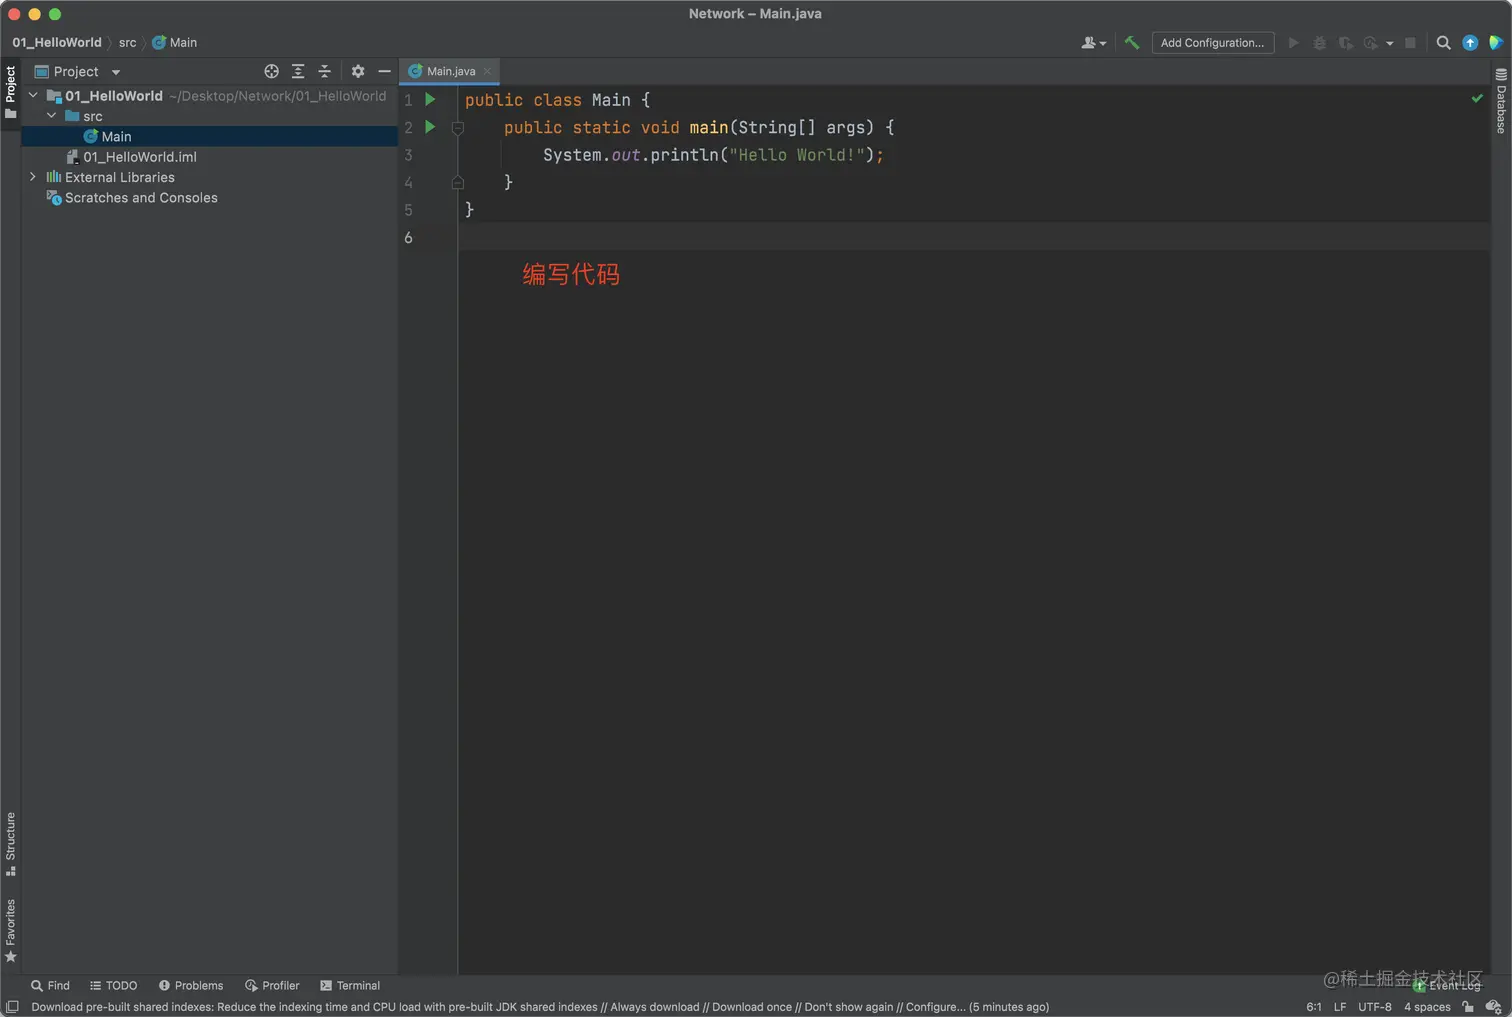This screenshot has width=1512, height=1017.
Task: Click the Debug bug icon
Action: [x=1319, y=43]
